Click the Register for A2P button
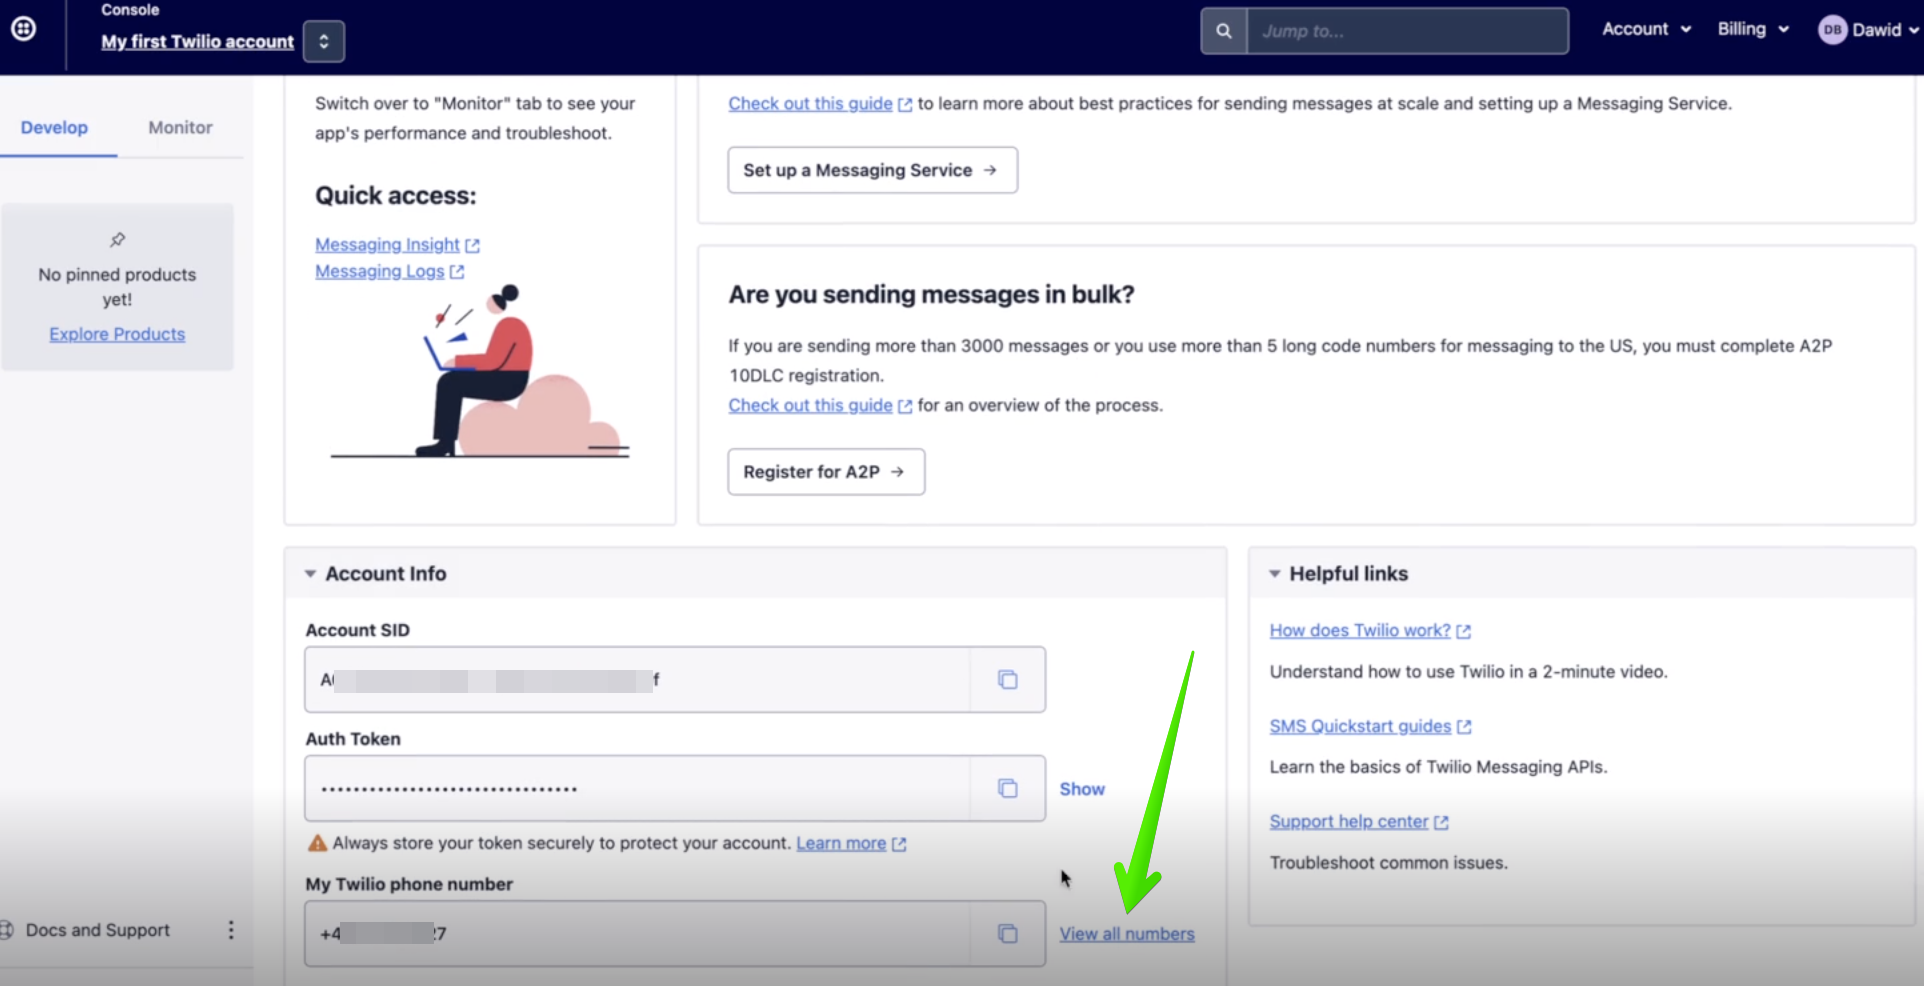Viewport: 1924px width, 986px height. pos(826,472)
